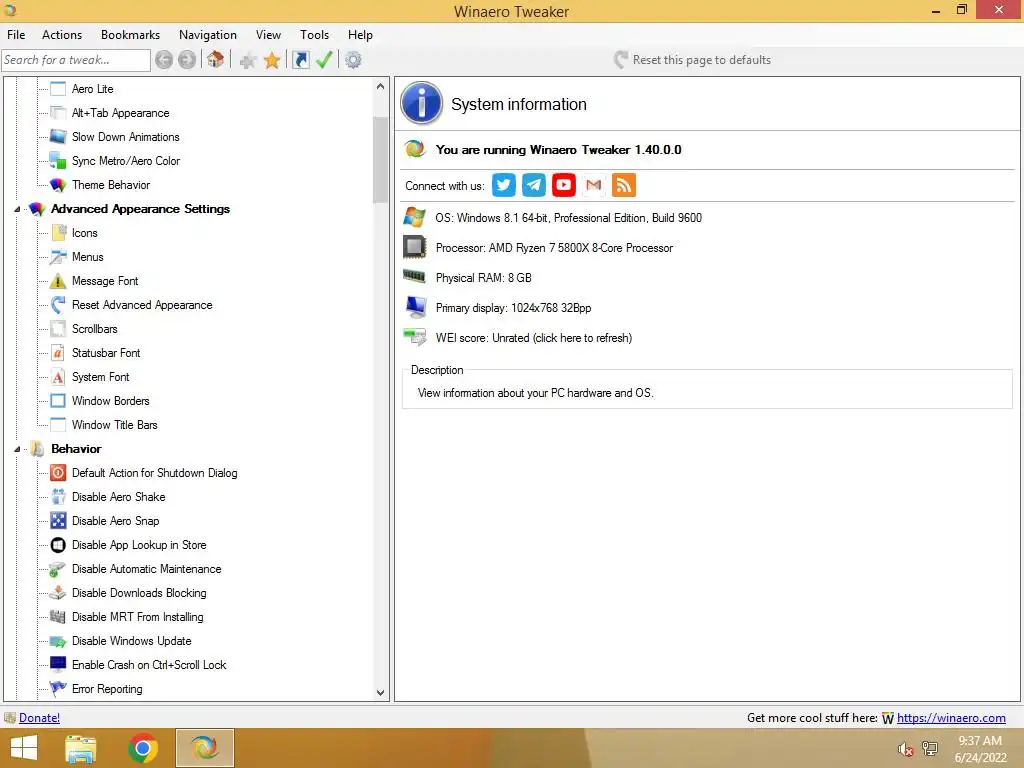Collapse the Advanced Appearance Settings node
The image size is (1024, 768).
[18, 209]
